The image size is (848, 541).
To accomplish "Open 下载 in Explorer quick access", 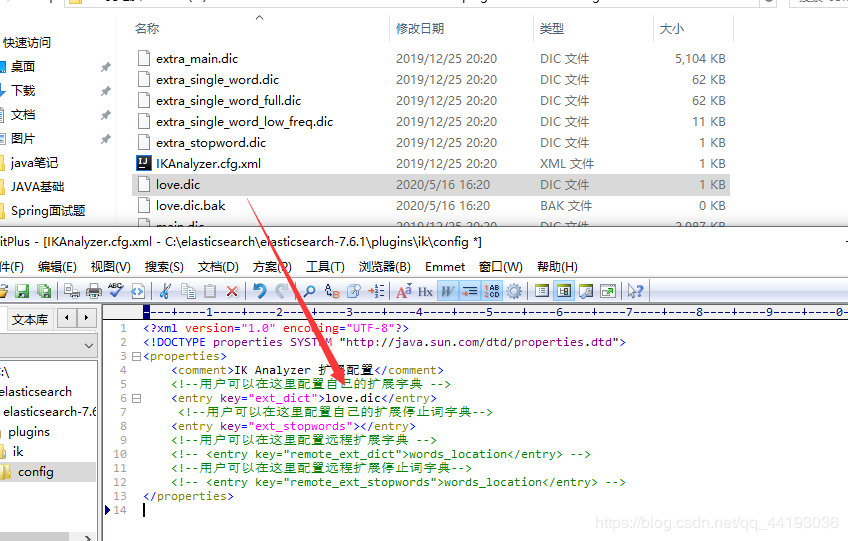I will pos(23,90).
